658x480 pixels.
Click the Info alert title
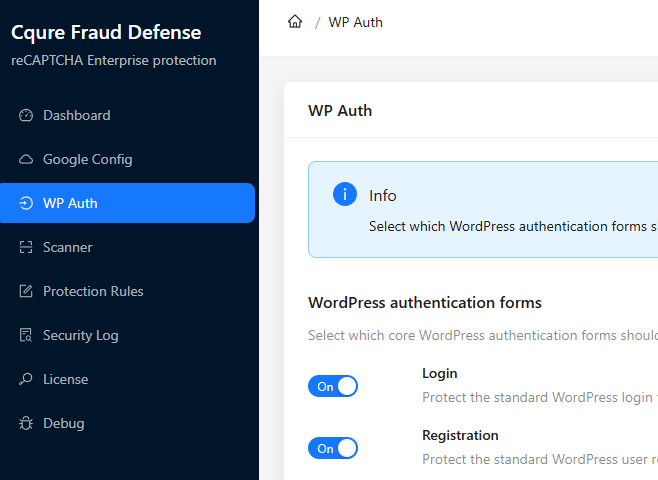pos(382,196)
